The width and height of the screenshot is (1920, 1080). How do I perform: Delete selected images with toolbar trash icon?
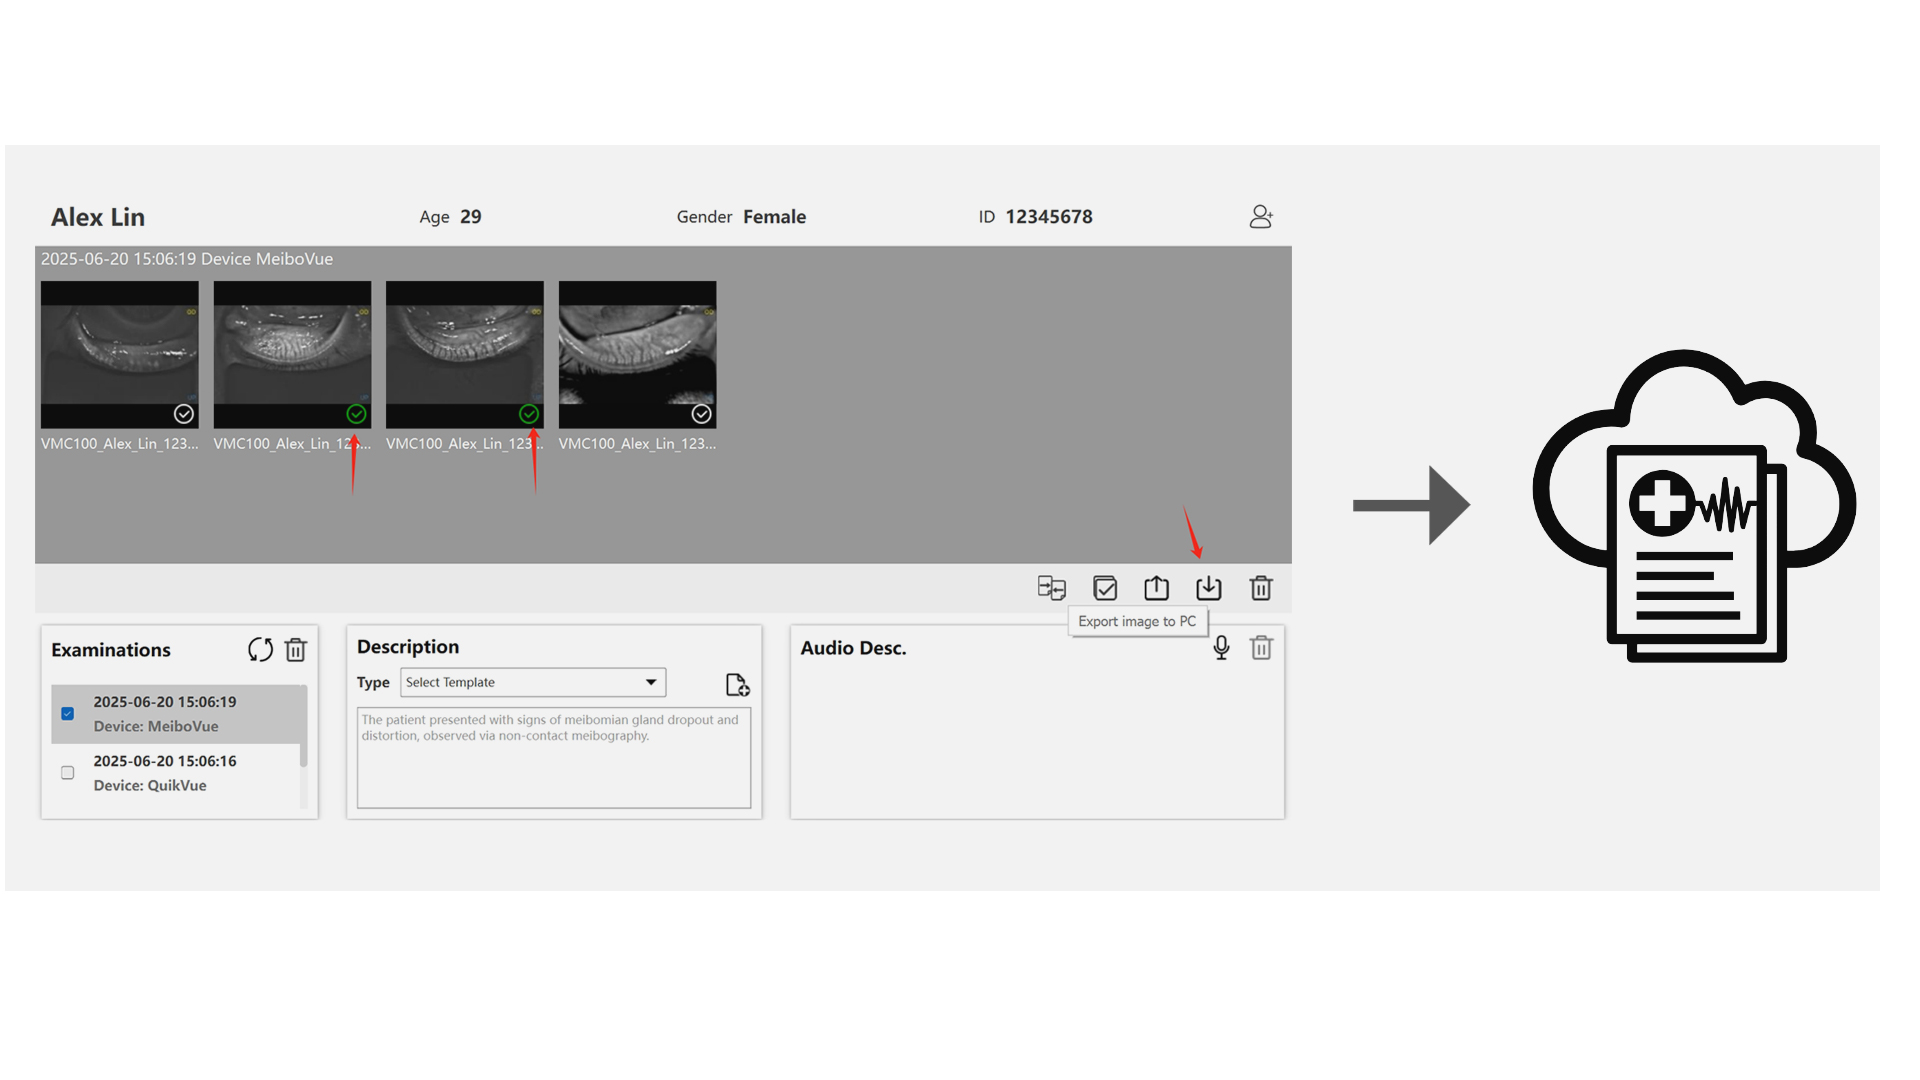point(1261,588)
